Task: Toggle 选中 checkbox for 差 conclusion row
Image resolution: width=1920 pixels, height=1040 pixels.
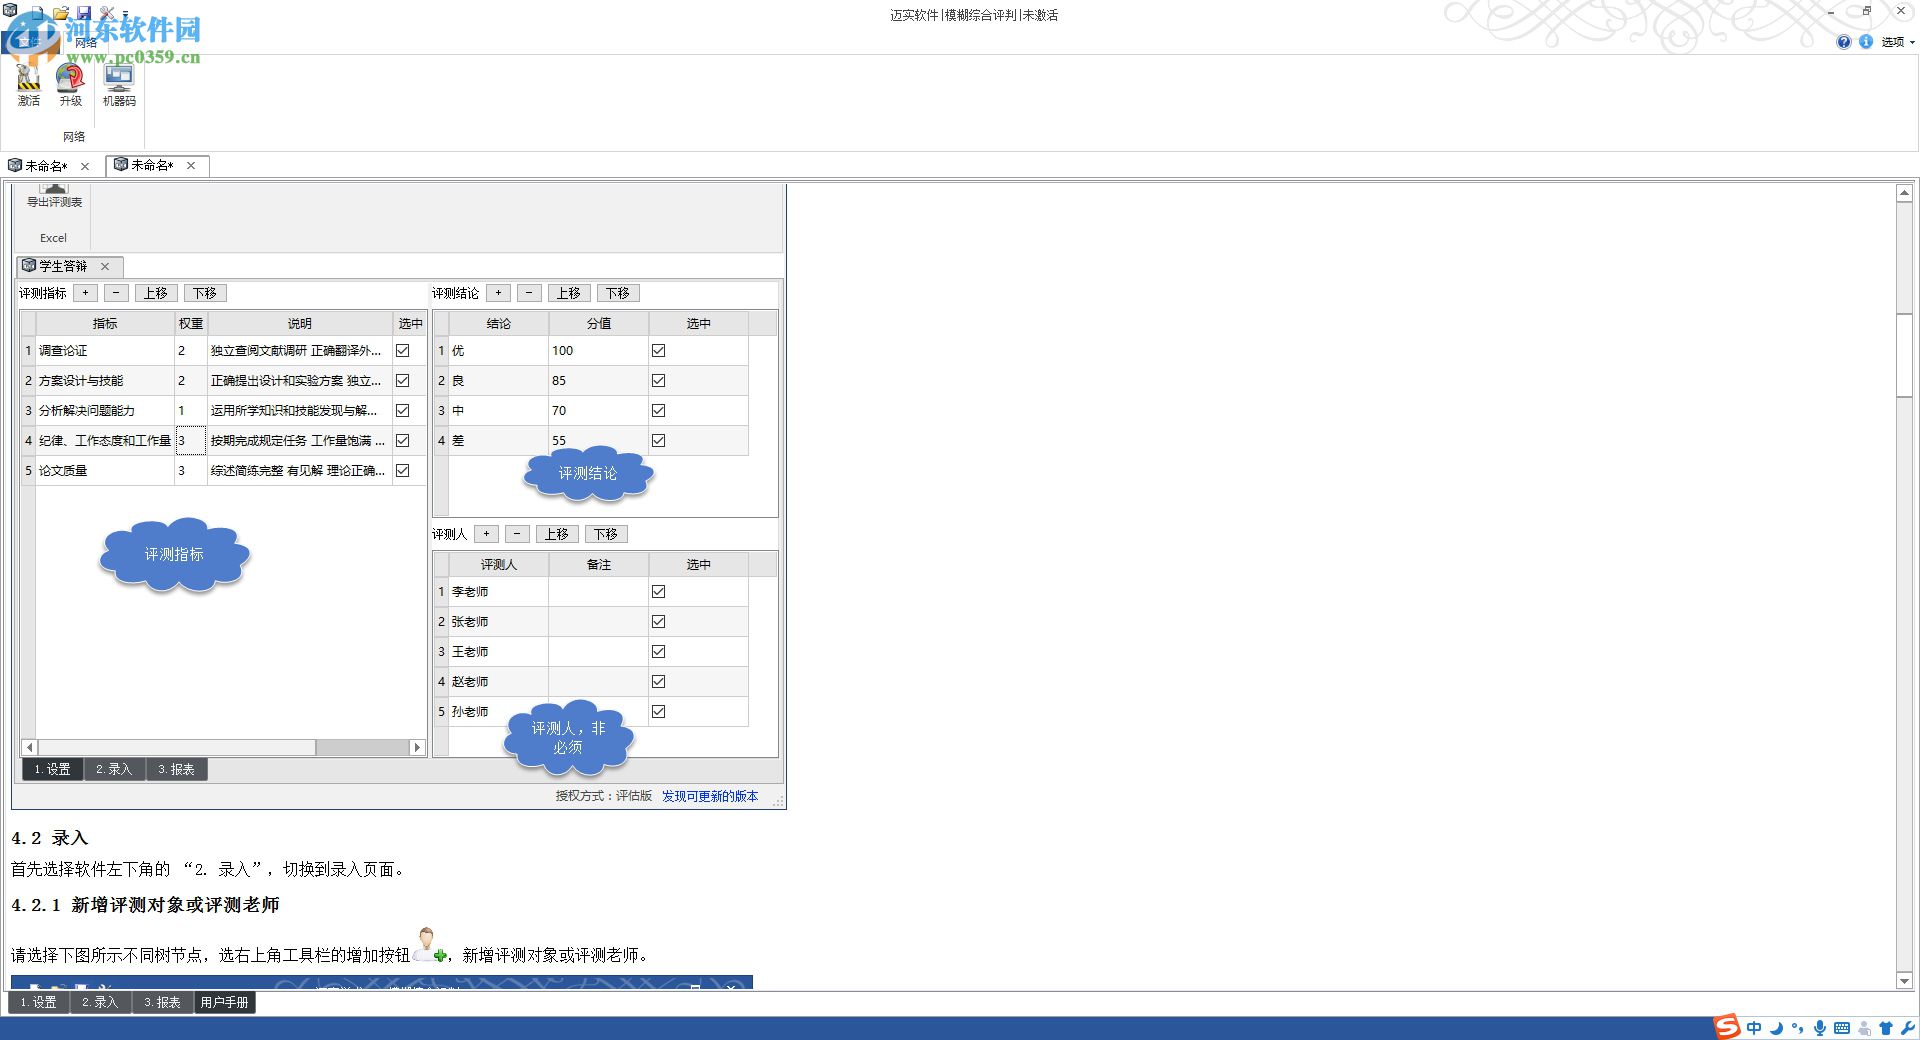Action: [659, 441]
